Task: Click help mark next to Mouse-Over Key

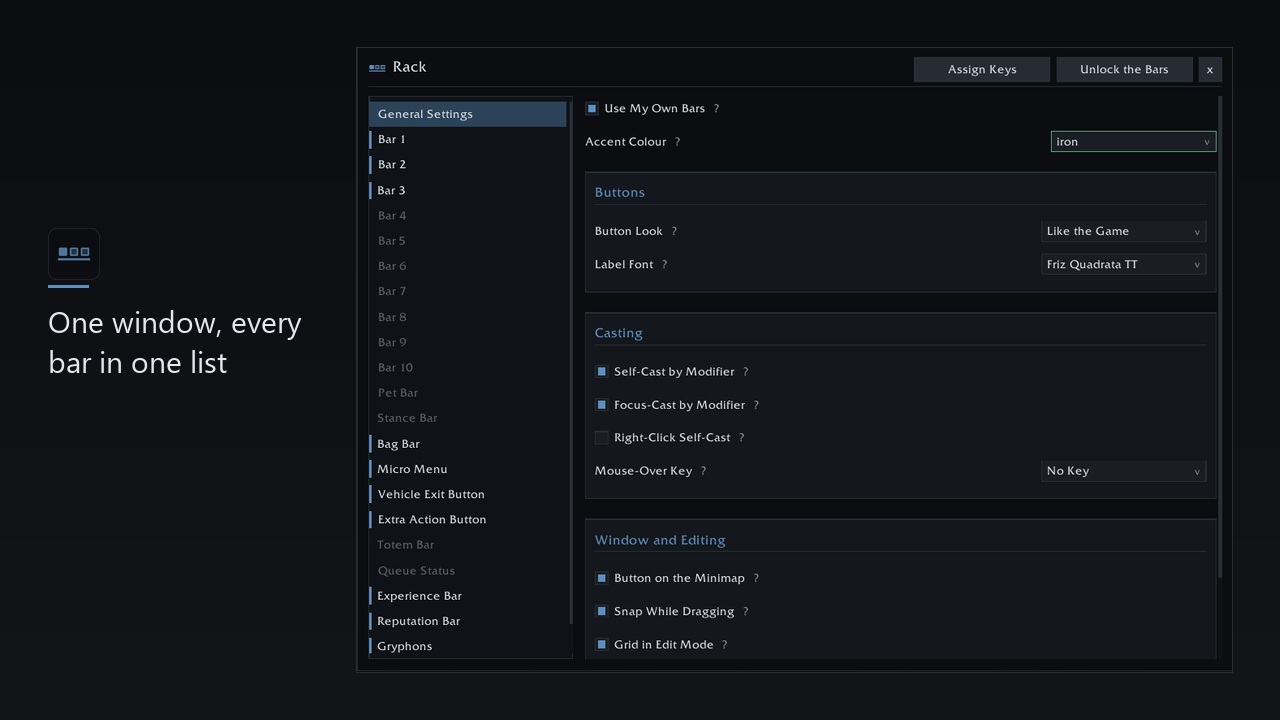Action: pyautogui.click(x=703, y=471)
